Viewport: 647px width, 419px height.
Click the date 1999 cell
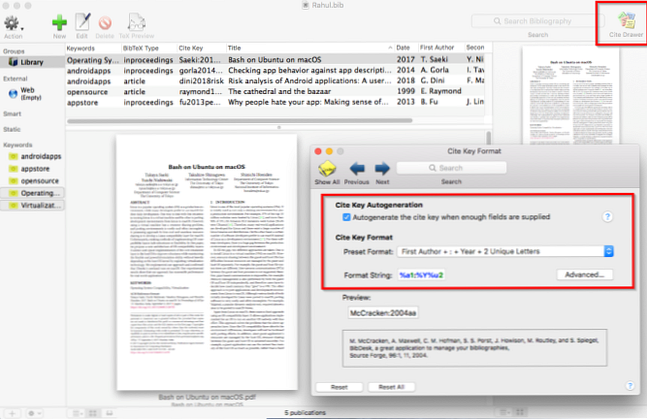(406, 91)
